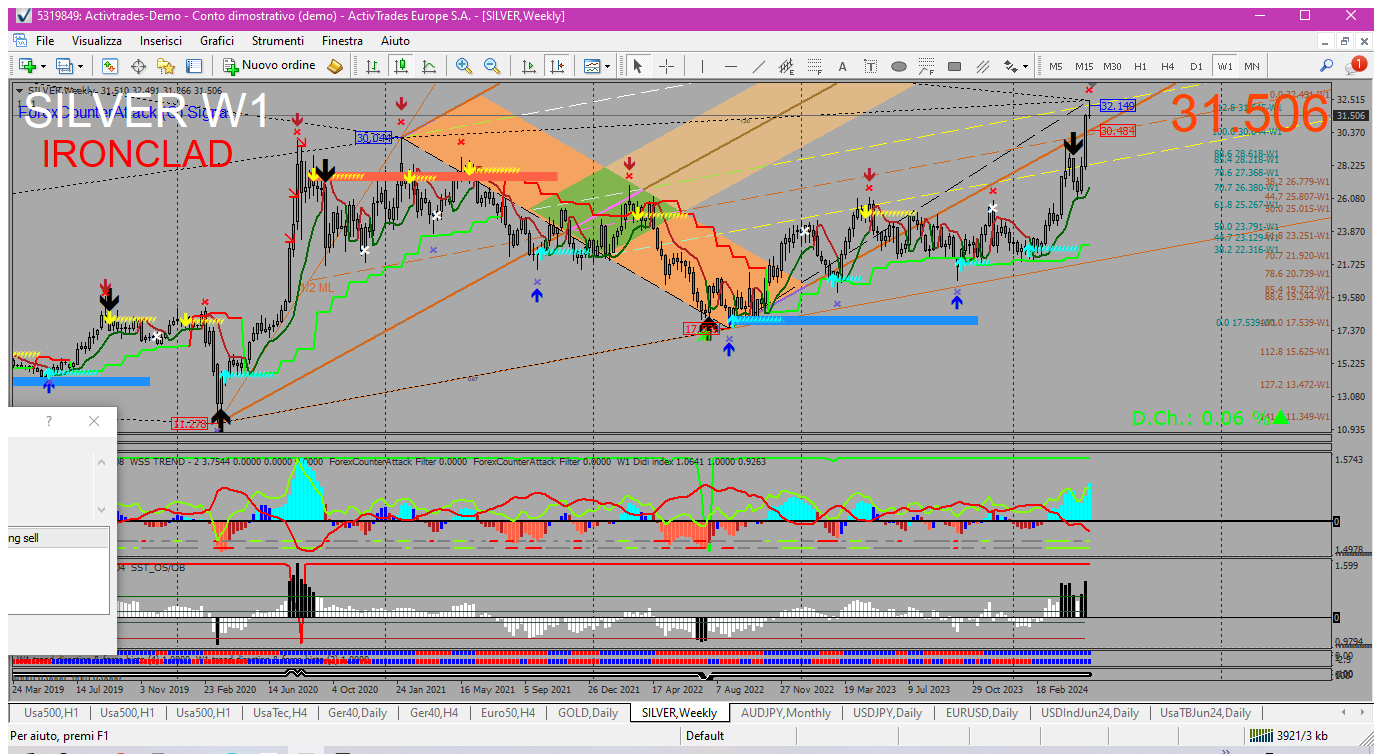Image resolution: width=1382 pixels, height=754 pixels.
Task: Click the 'Default' profile in status bar
Action: (x=705, y=736)
